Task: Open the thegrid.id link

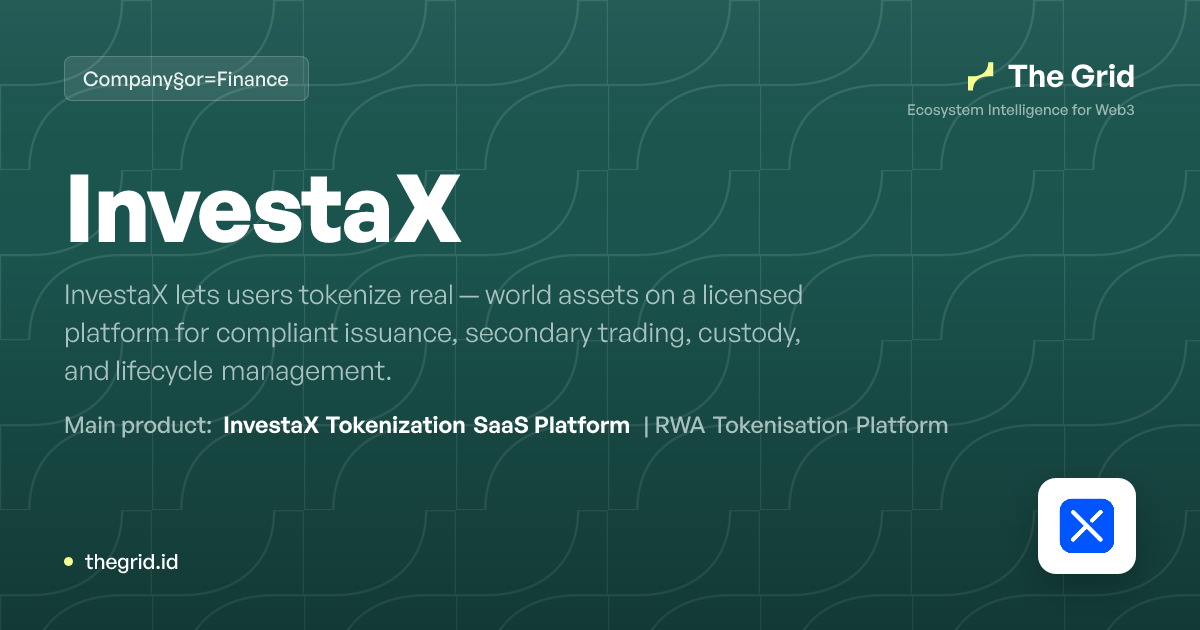Action: (131, 562)
